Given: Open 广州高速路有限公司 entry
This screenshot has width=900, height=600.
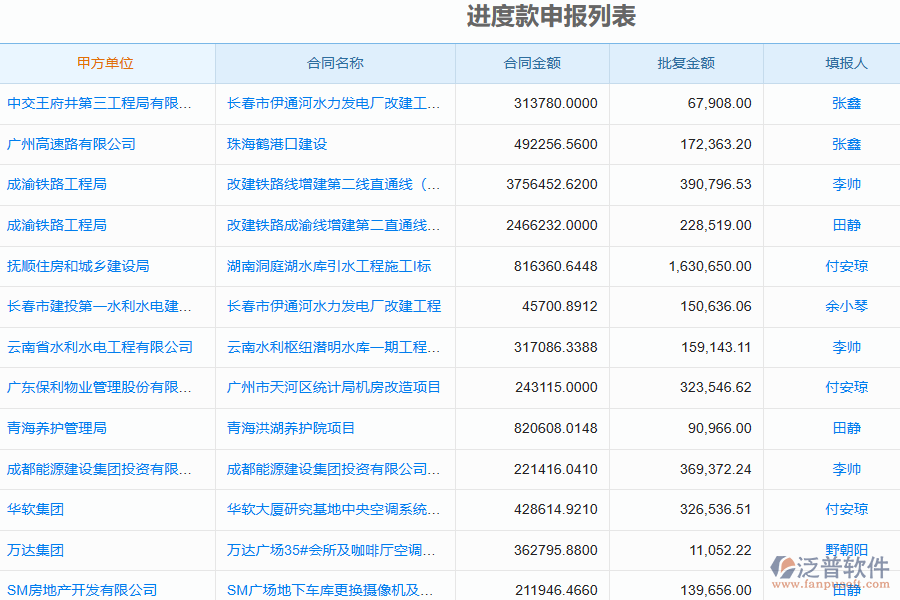Looking at the screenshot, I should (78, 143).
